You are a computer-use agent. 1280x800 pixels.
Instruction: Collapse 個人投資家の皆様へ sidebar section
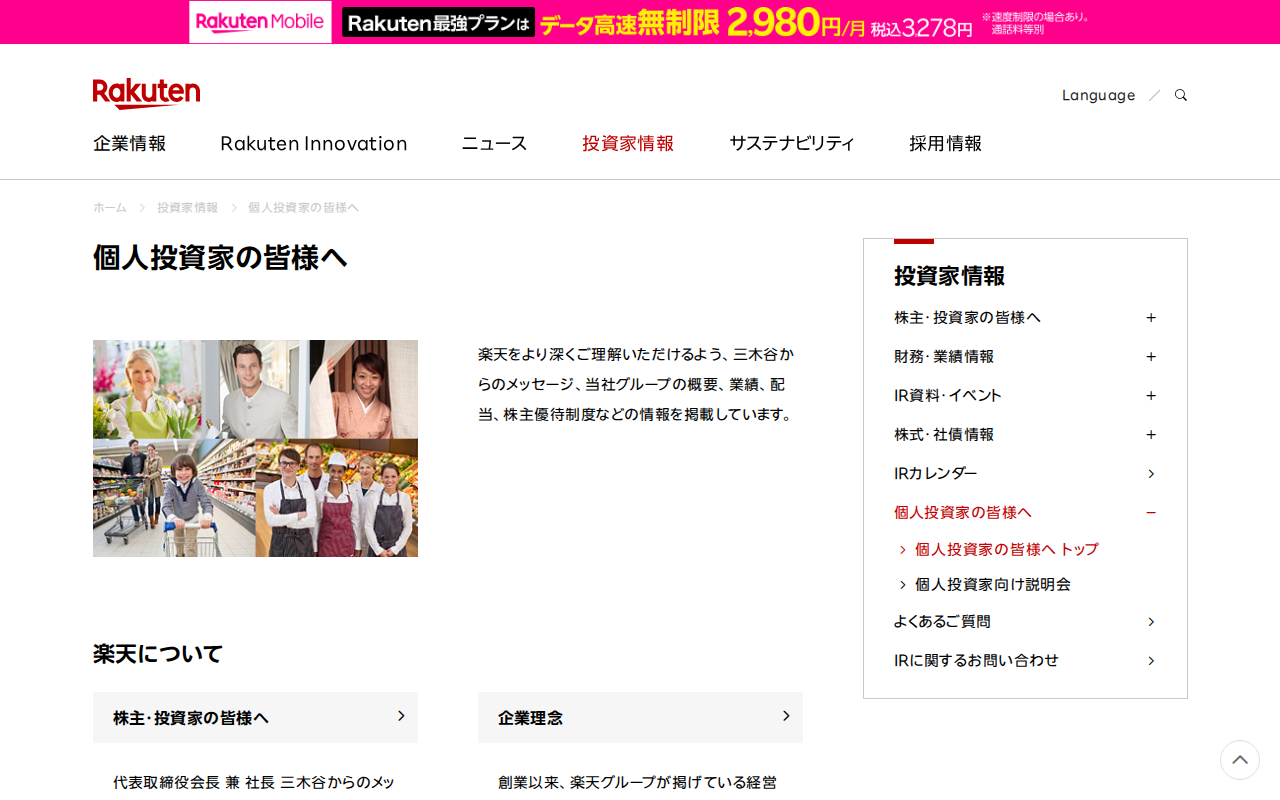pos(1151,513)
